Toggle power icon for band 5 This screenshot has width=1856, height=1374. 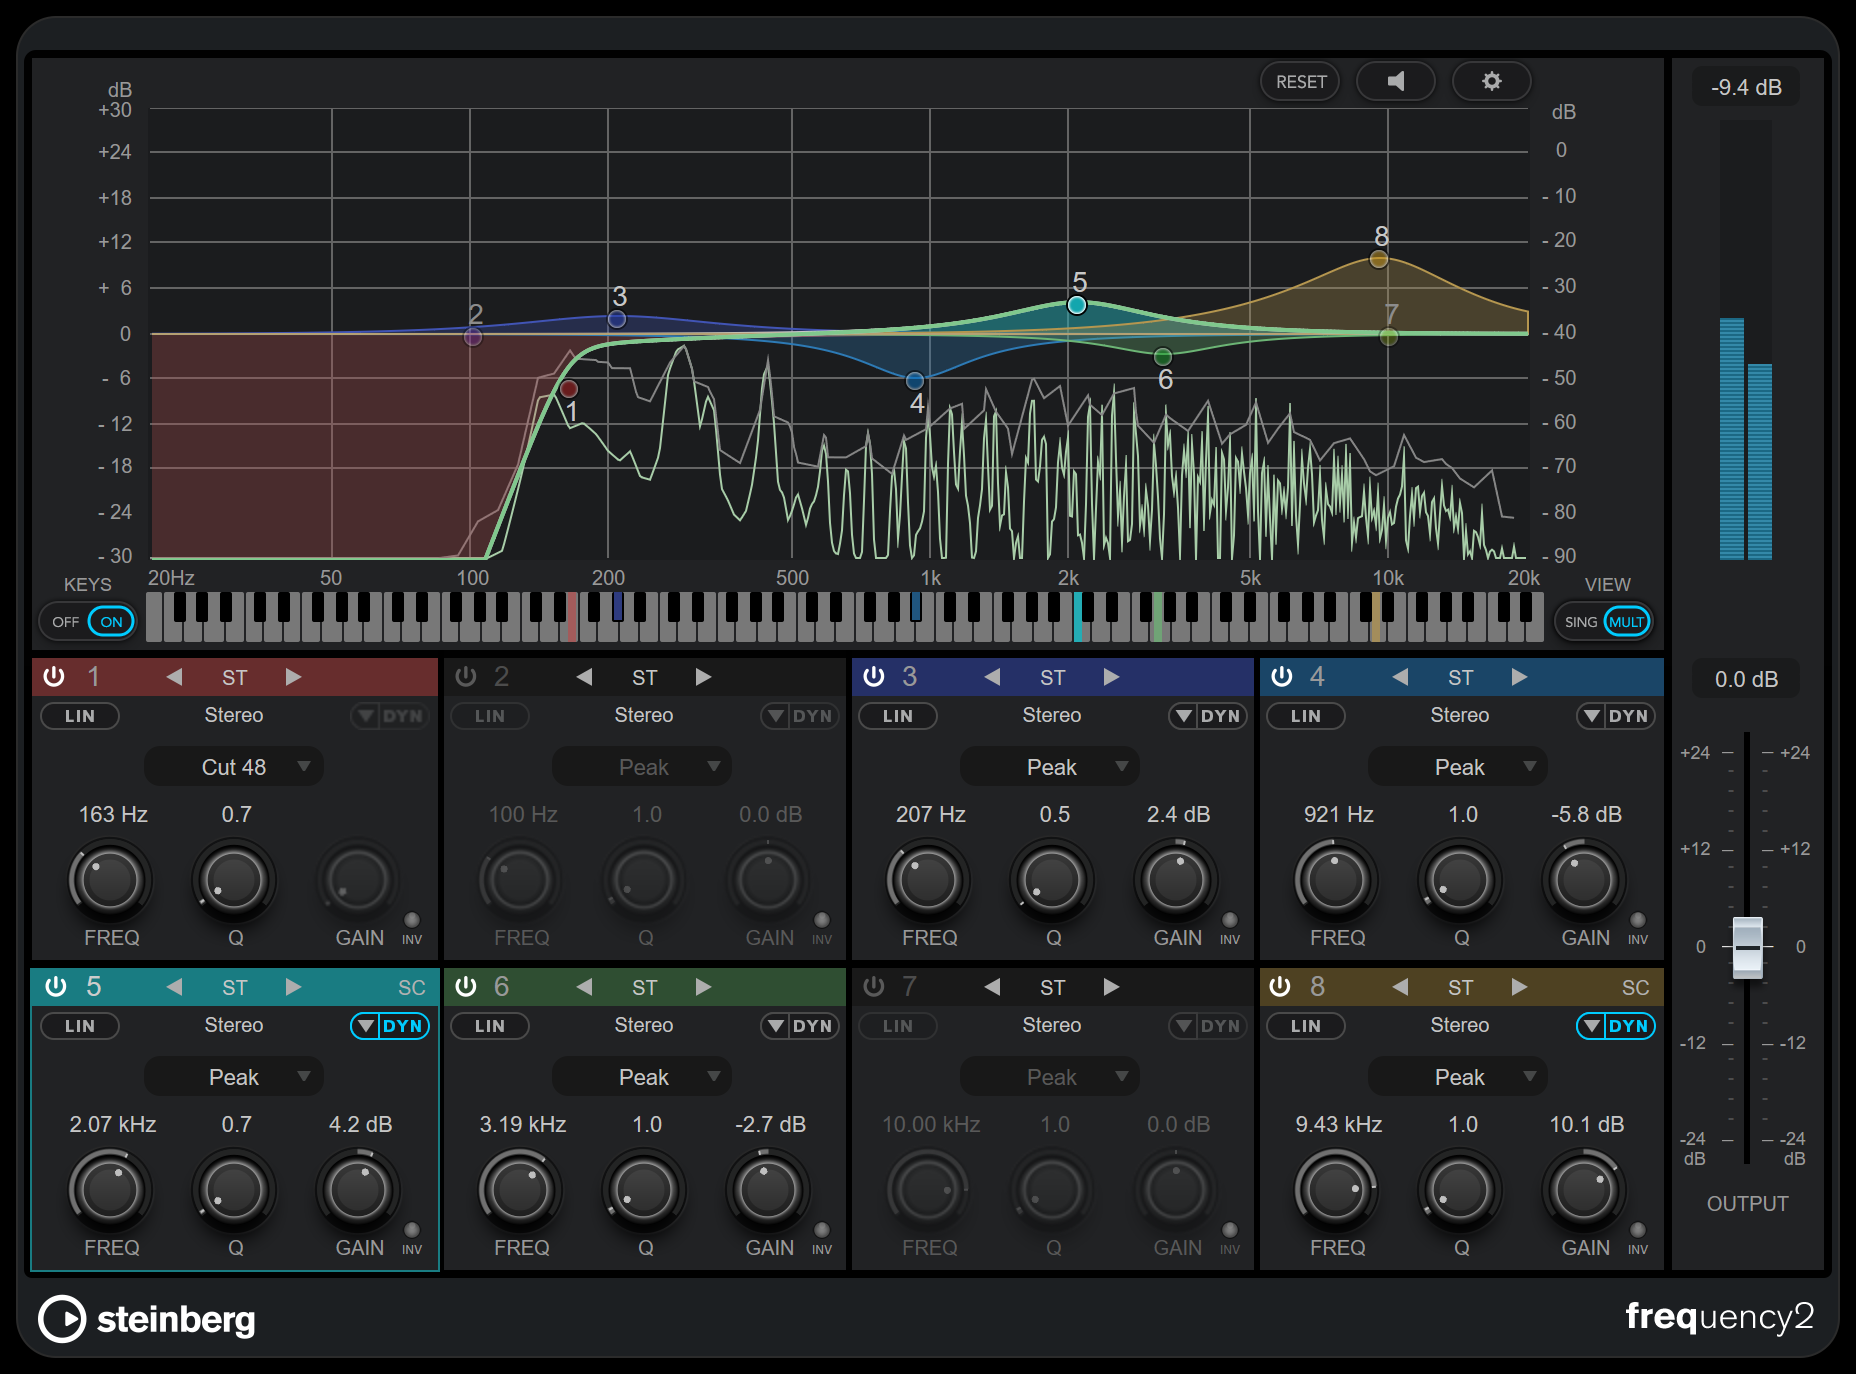click(56, 987)
